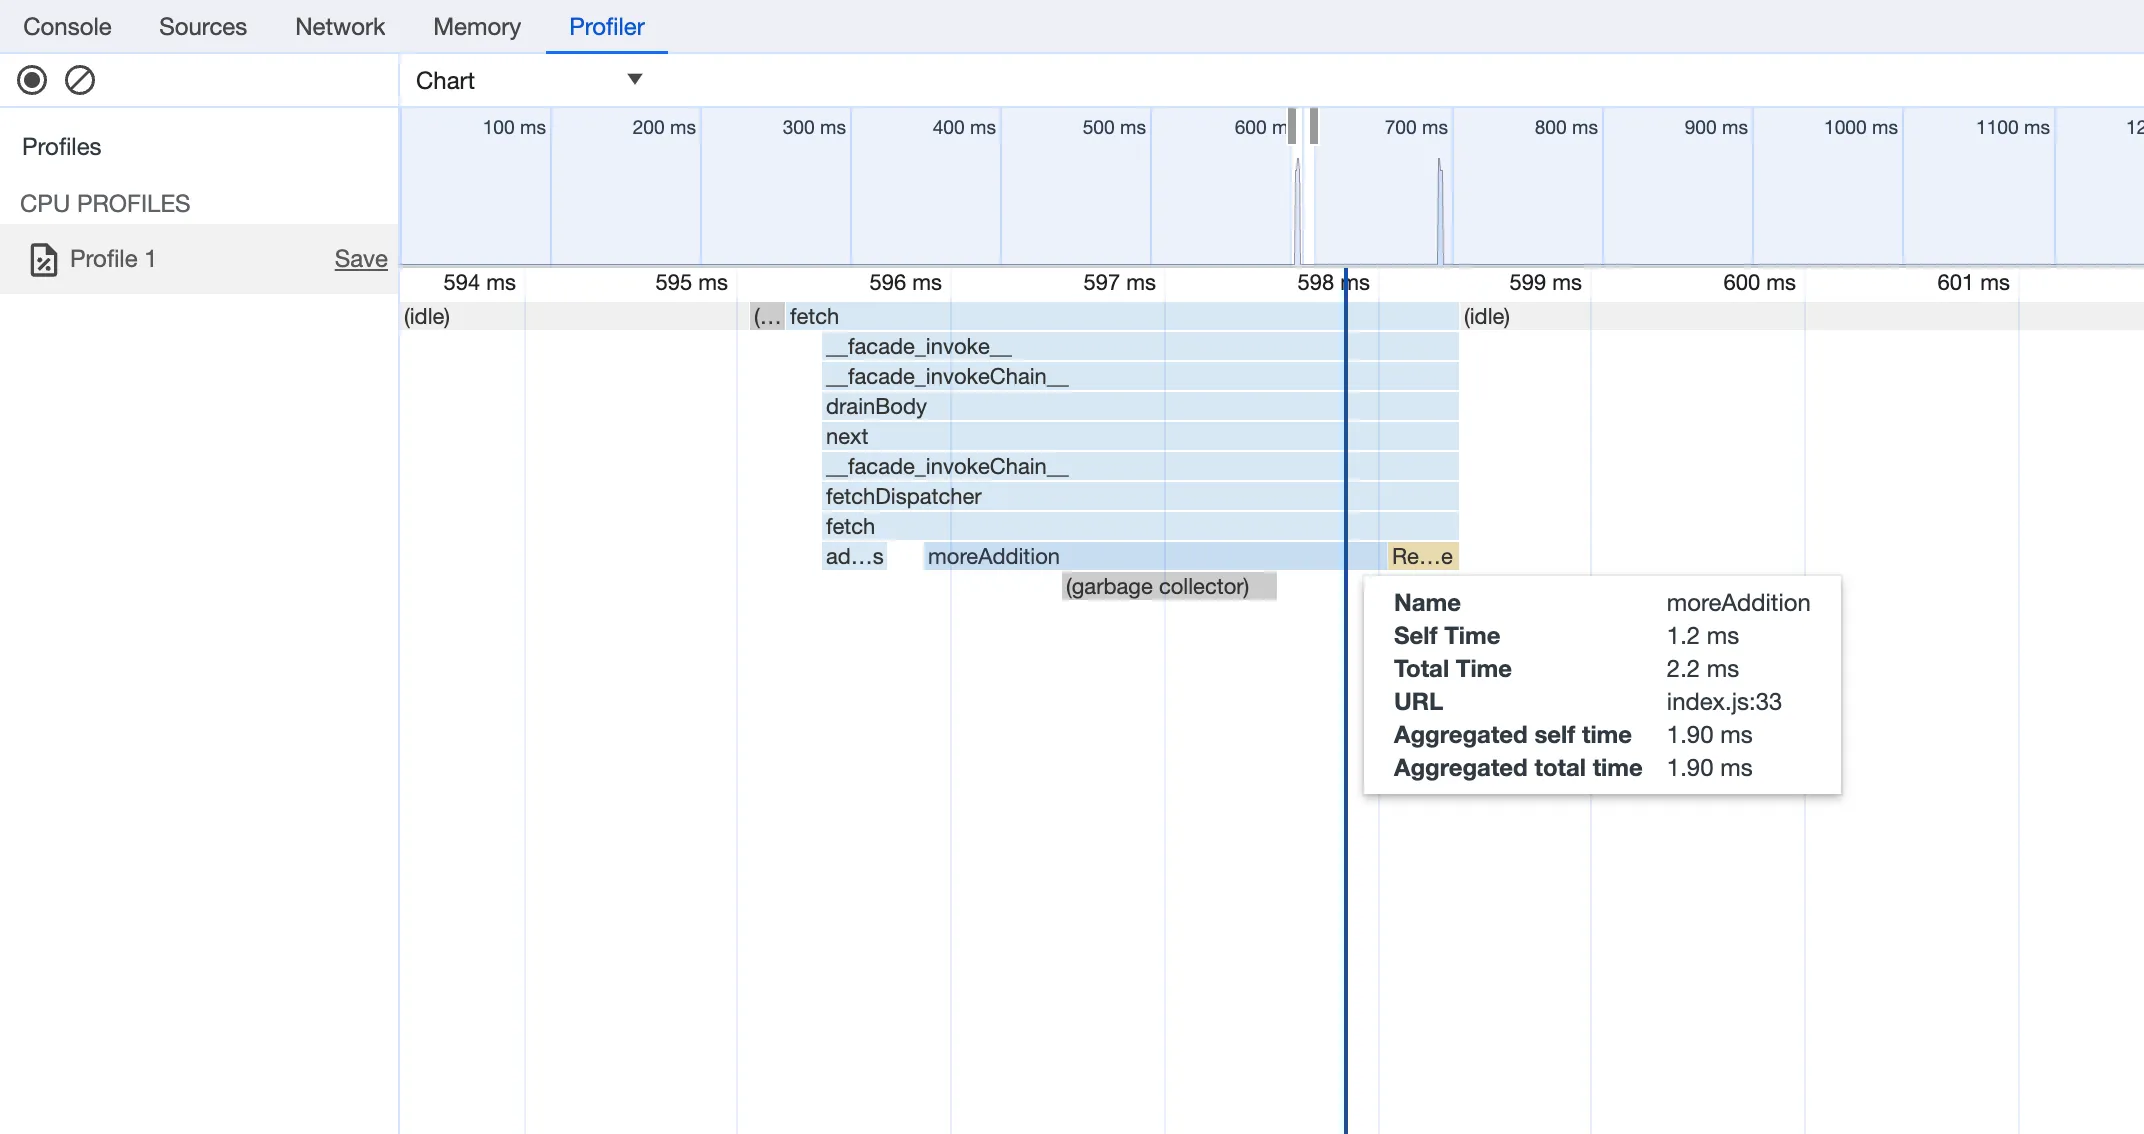Switch to the Console tab

pyautogui.click(x=67, y=27)
